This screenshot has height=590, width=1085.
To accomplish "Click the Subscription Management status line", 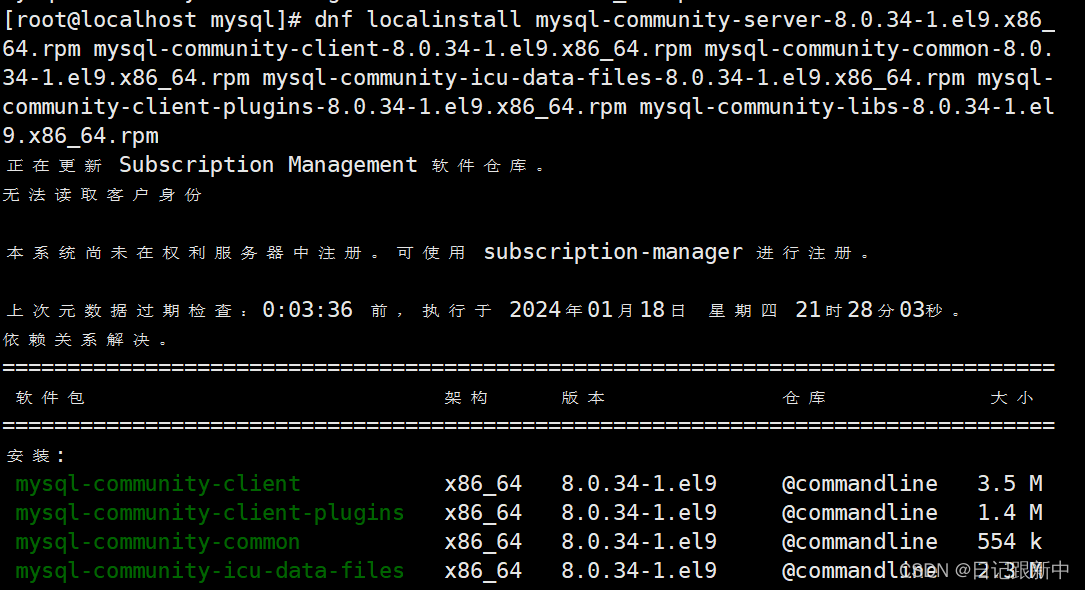I will tap(270, 164).
